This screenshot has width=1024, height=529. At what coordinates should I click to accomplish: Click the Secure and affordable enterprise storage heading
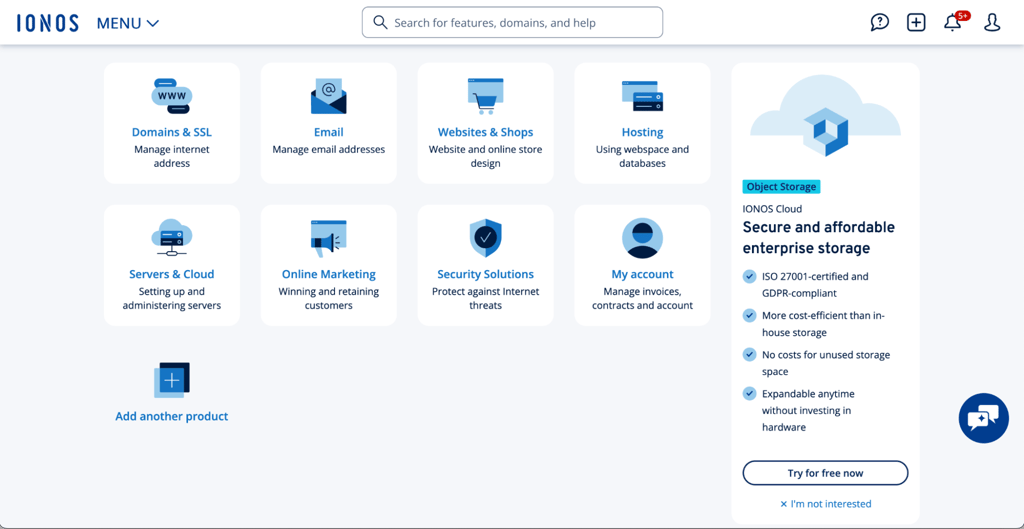tap(819, 238)
